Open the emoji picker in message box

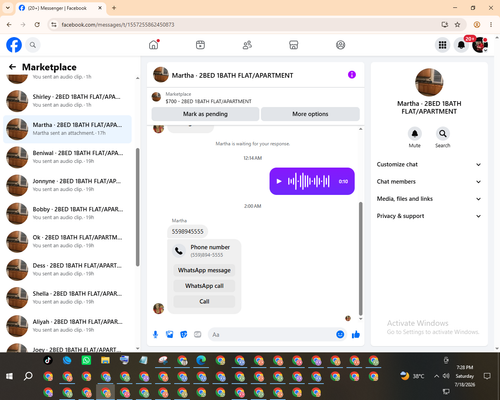(340, 334)
